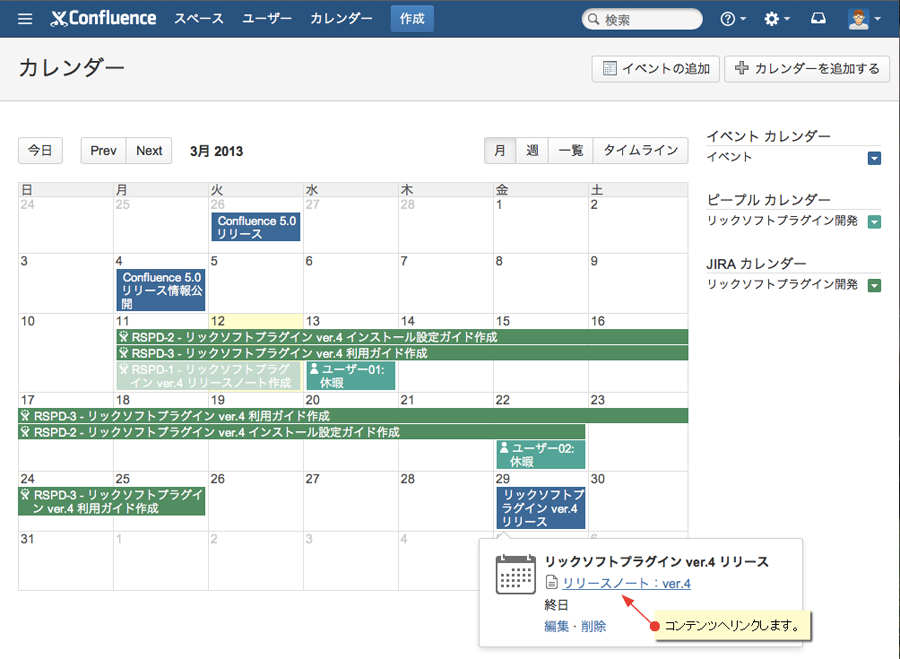900x659 pixels.
Task: Jump to 今日
Action: pos(40,151)
